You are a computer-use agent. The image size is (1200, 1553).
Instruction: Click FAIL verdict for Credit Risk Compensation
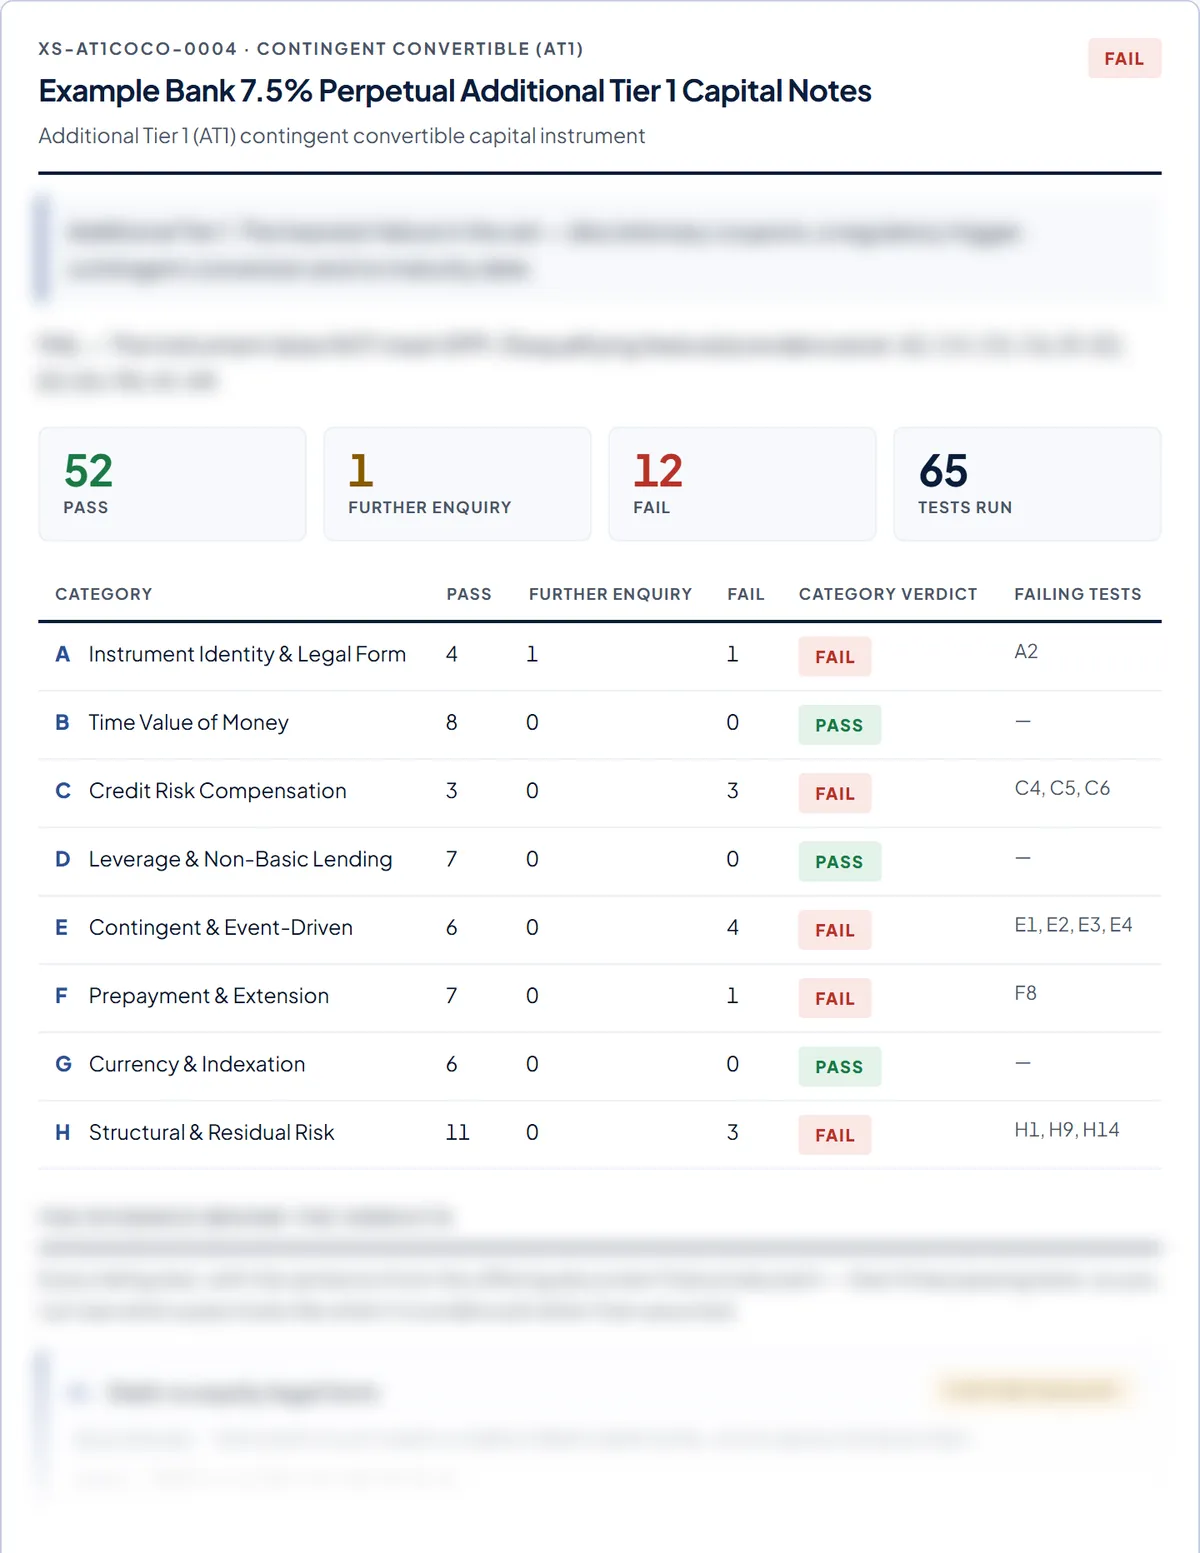835,793
